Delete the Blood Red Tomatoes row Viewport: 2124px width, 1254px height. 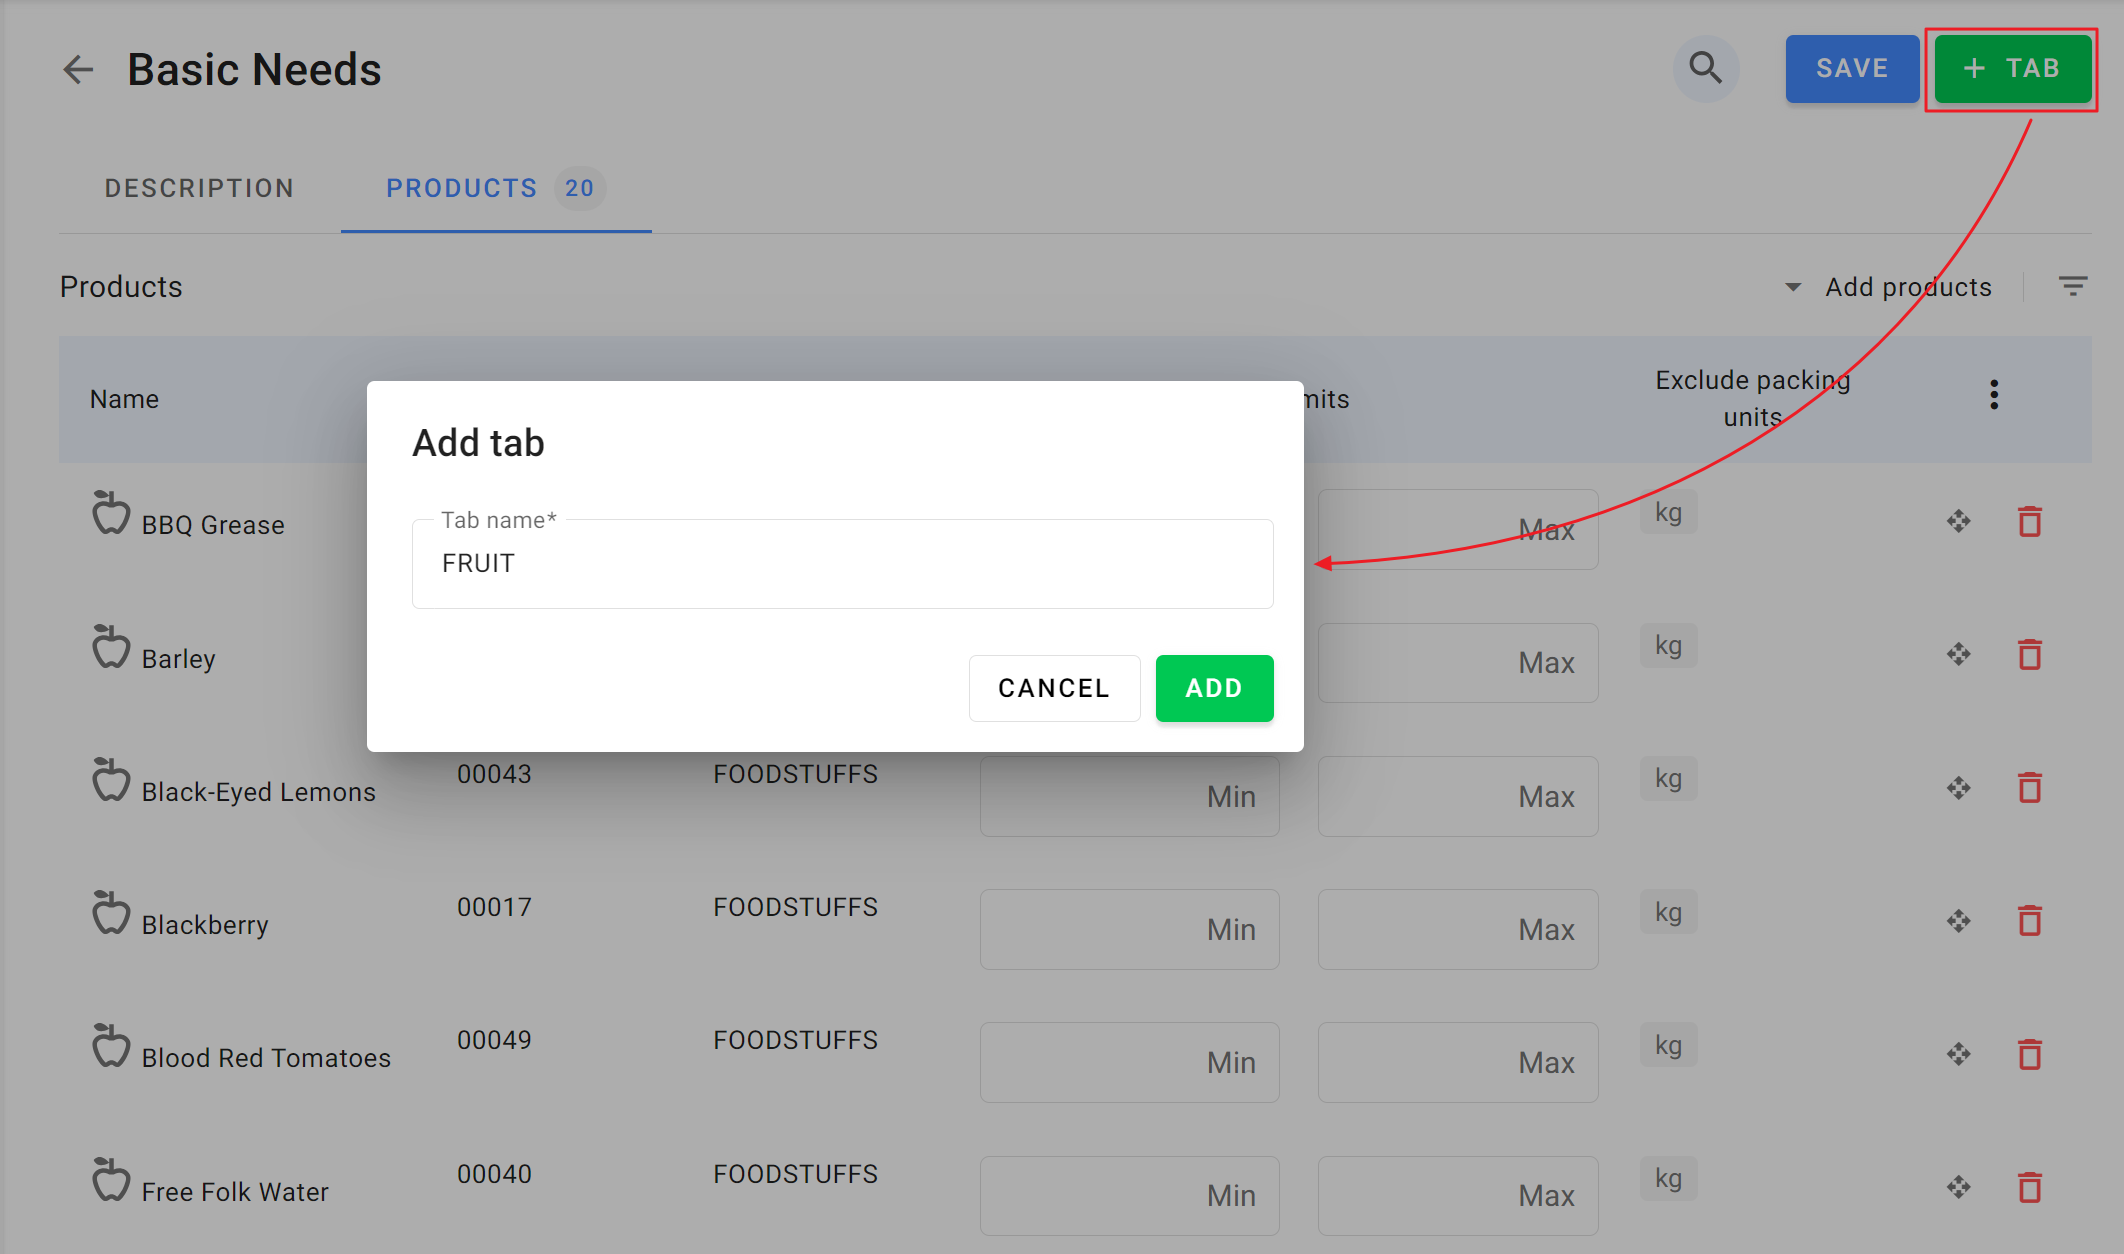click(2029, 1055)
